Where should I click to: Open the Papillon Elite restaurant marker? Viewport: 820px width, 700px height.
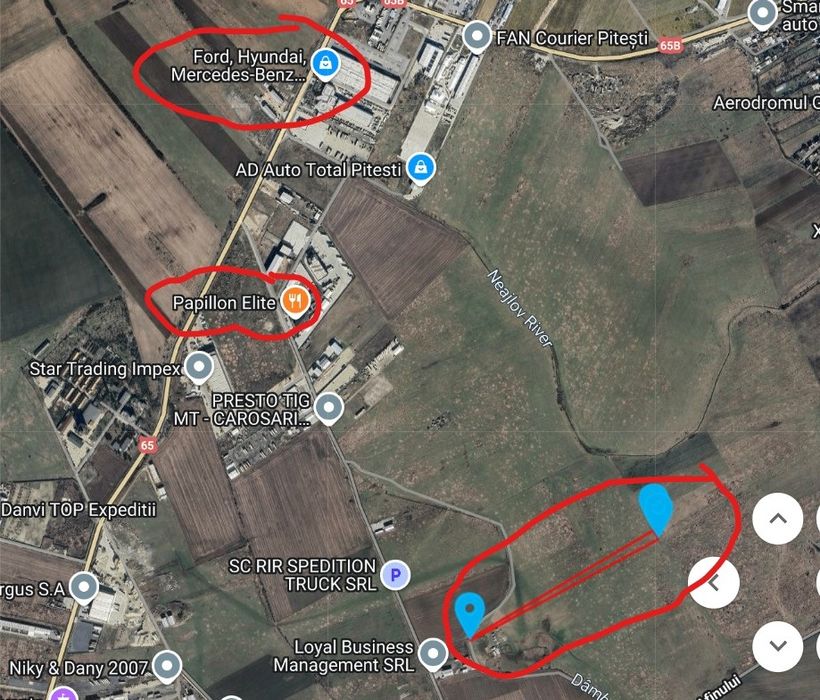pos(295,302)
